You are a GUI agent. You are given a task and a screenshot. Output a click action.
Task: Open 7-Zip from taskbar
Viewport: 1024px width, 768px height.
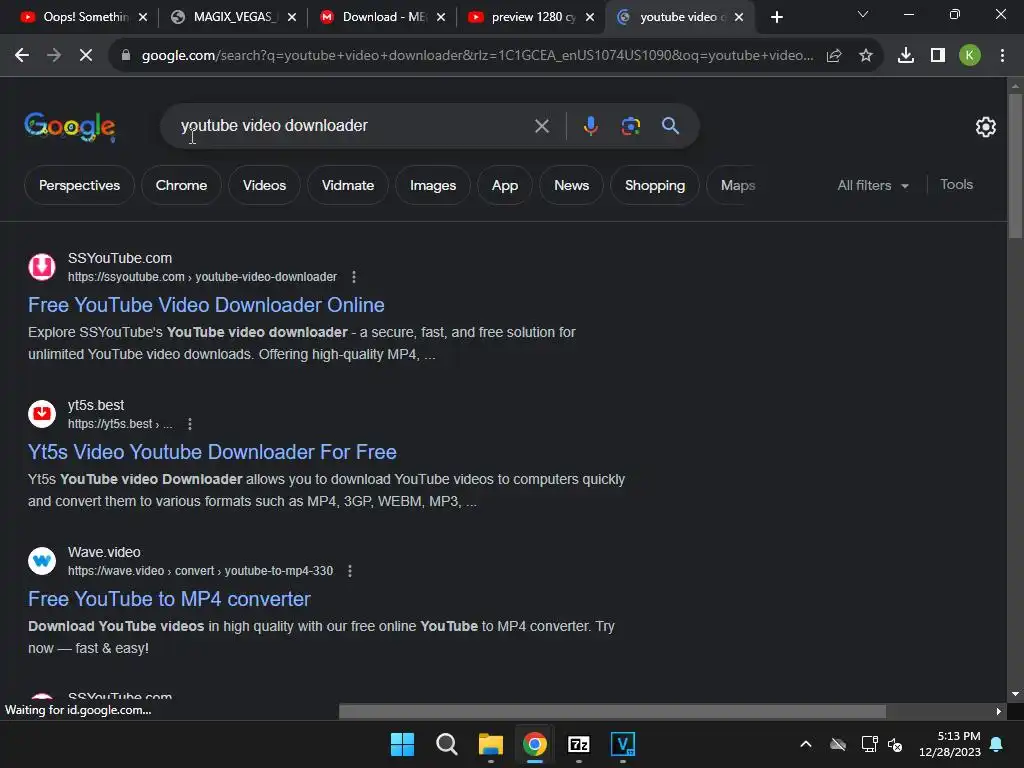(x=579, y=744)
